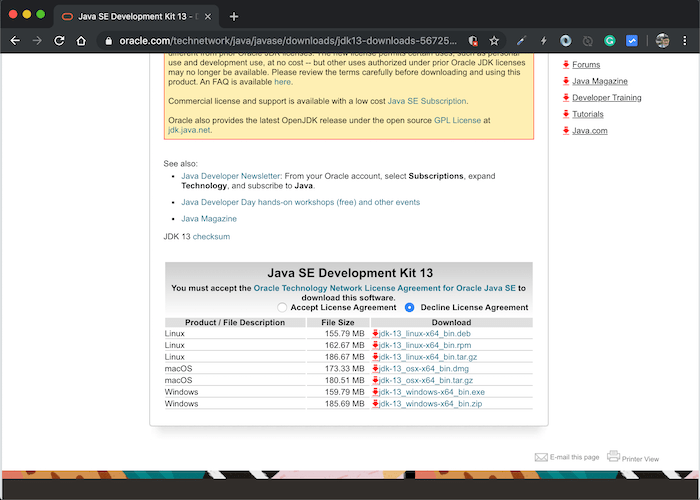Open the JDK 13 checksum link
Image resolution: width=700 pixels, height=500 pixels.
(x=211, y=237)
